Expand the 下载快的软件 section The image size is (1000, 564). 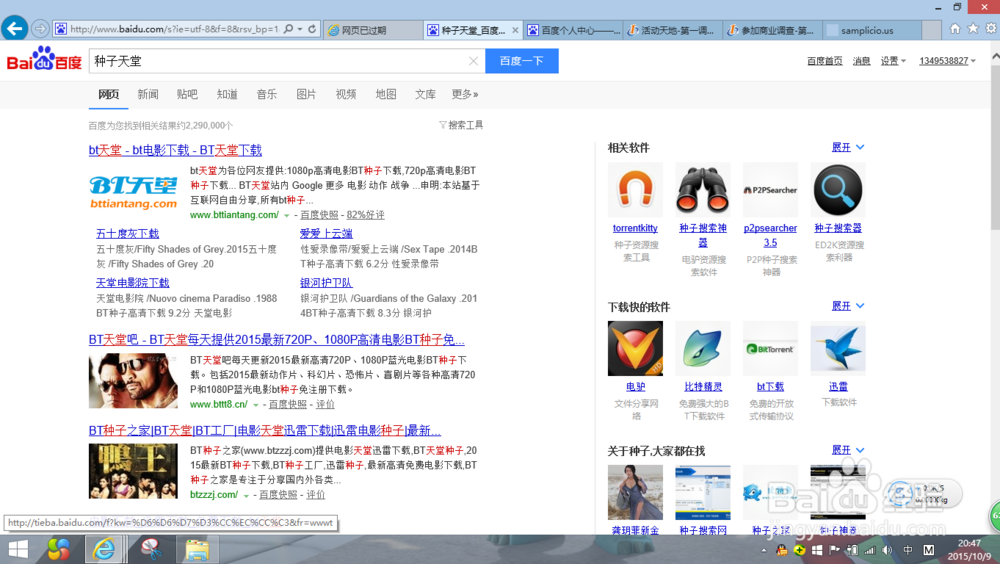848,306
